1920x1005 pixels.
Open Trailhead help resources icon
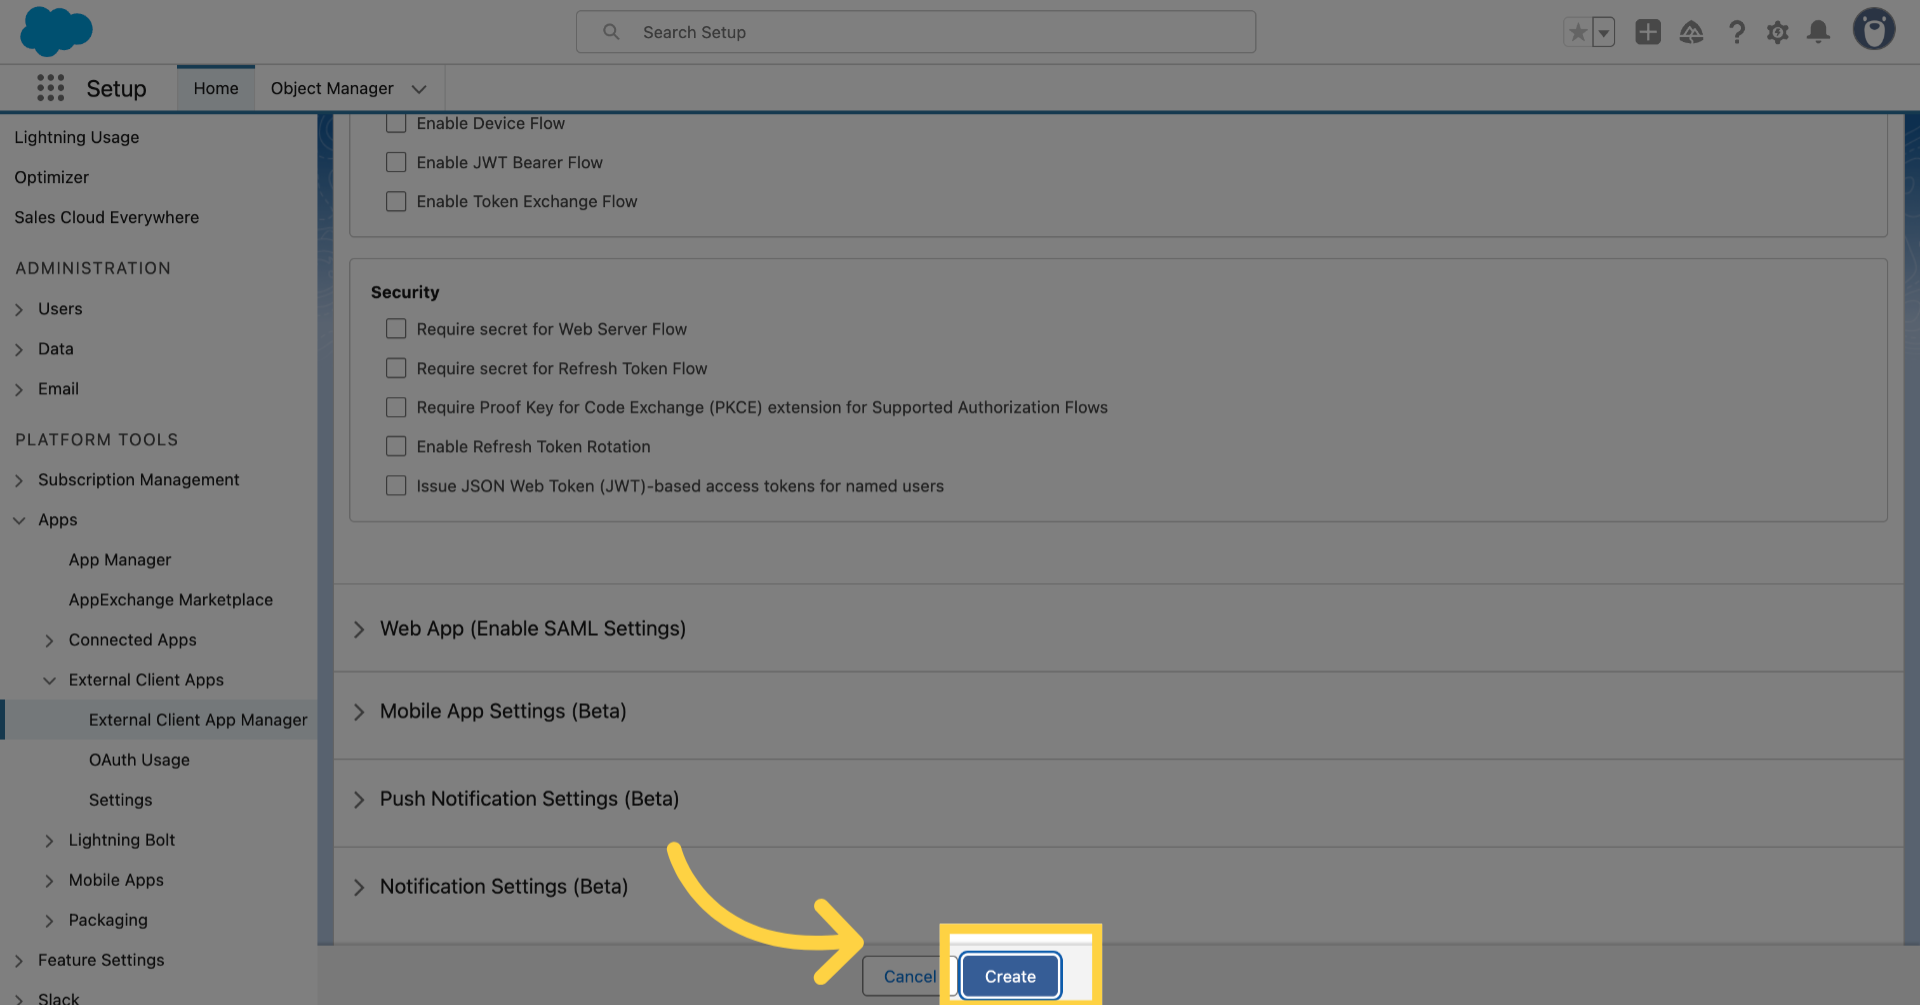(1692, 31)
